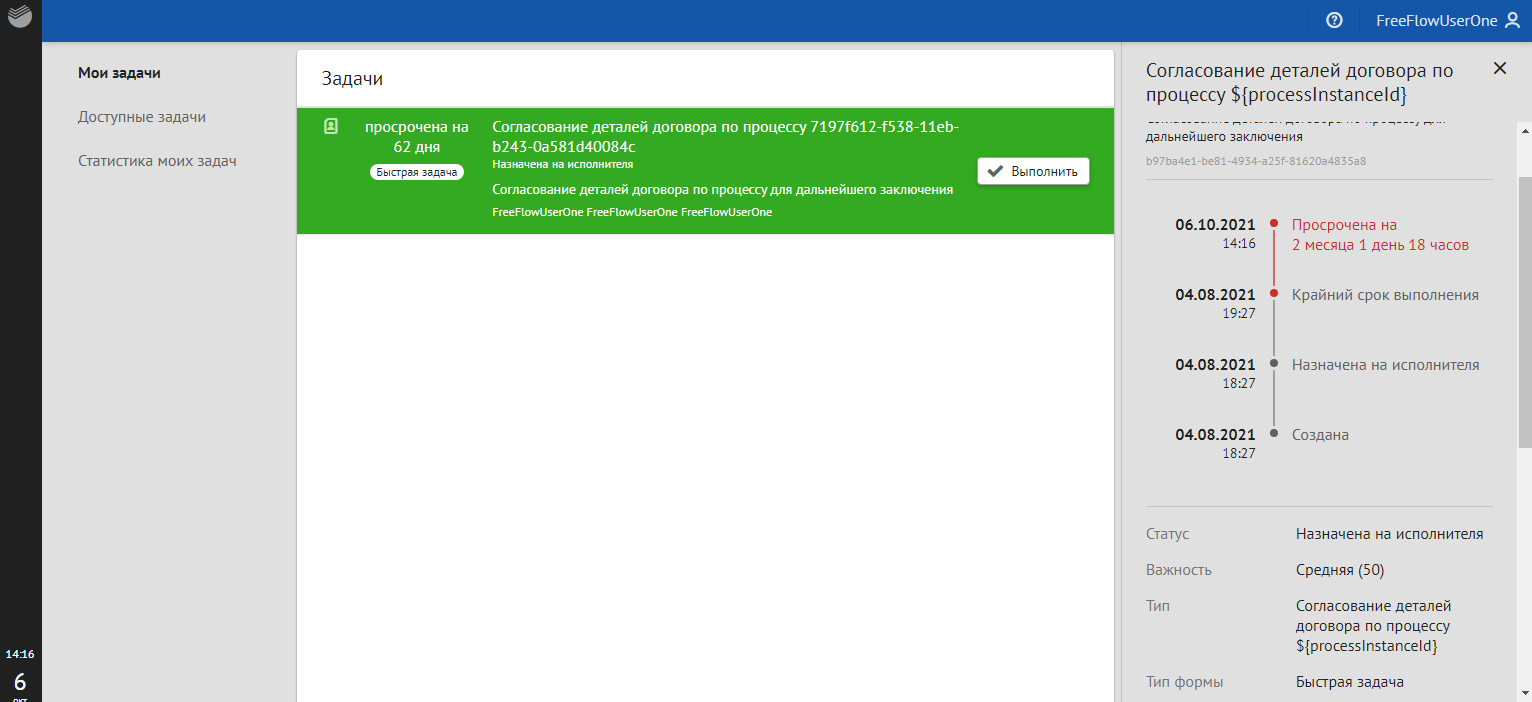The height and width of the screenshot is (702, 1532).
Task: Click the task card contact icon
Action: pyautogui.click(x=331, y=126)
